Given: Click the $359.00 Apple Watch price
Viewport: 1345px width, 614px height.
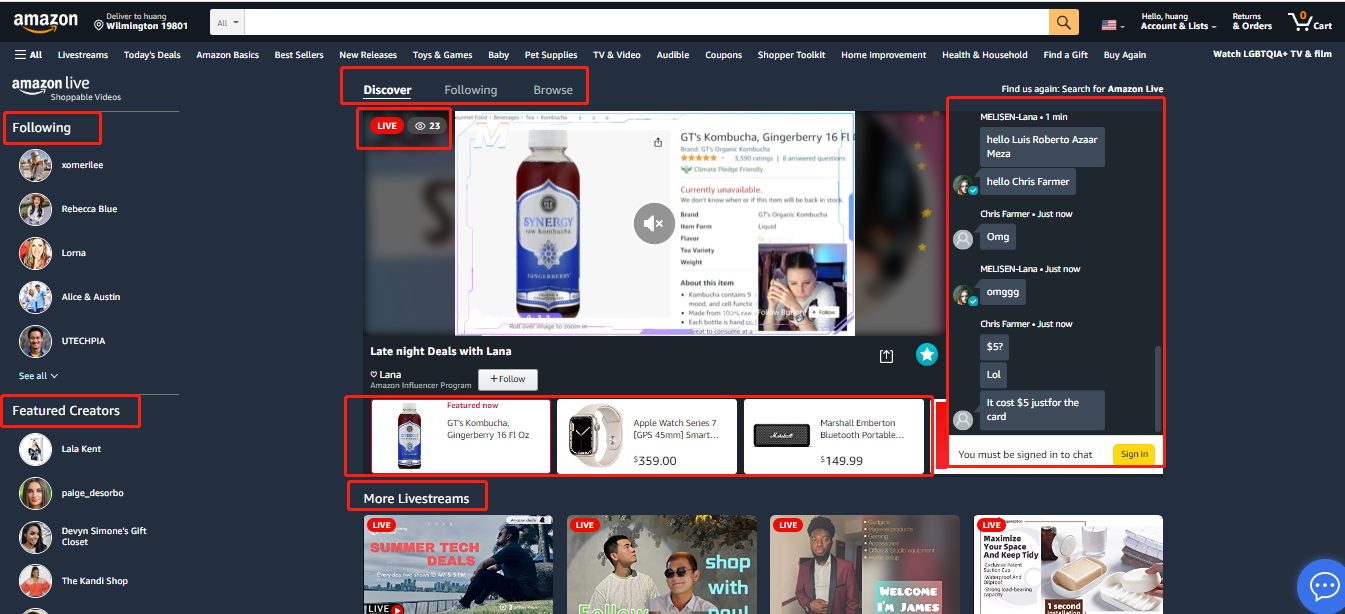Looking at the screenshot, I should coord(655,461).
